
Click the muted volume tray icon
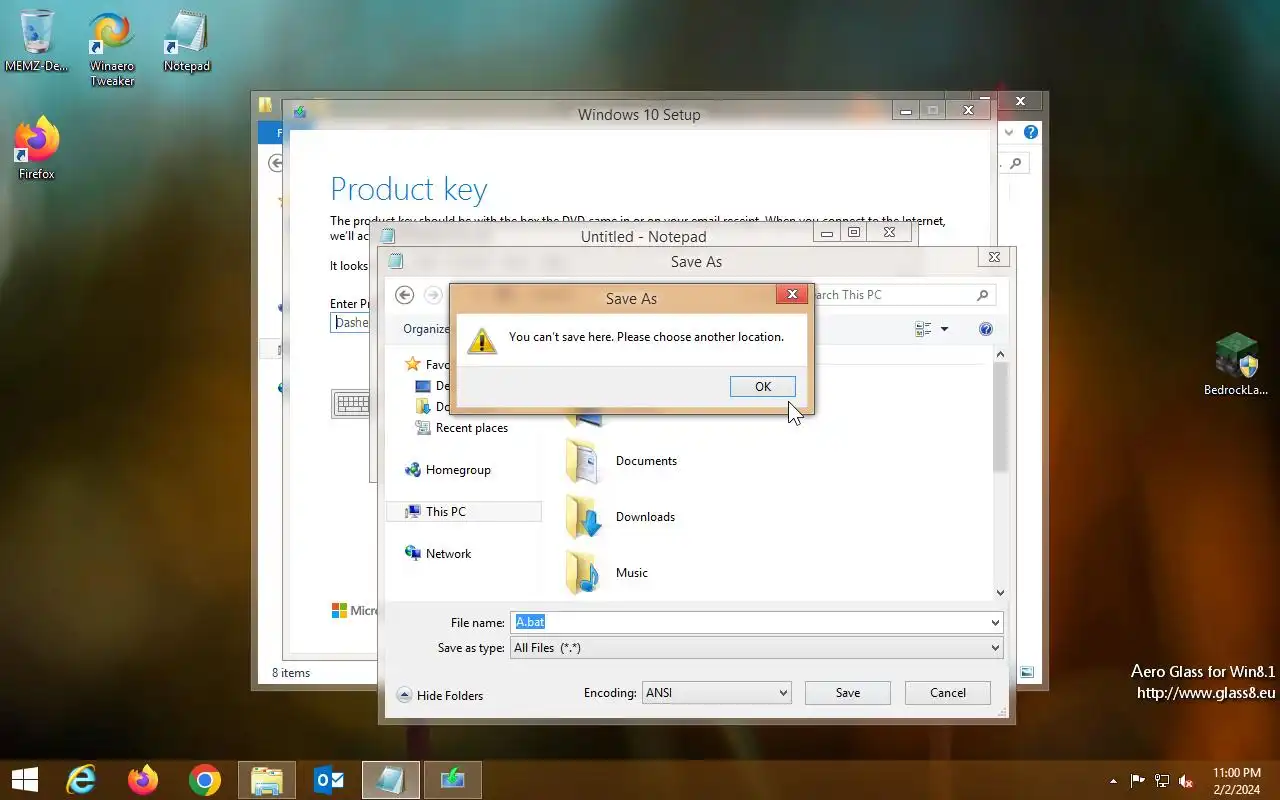(x=1186, y=781)
